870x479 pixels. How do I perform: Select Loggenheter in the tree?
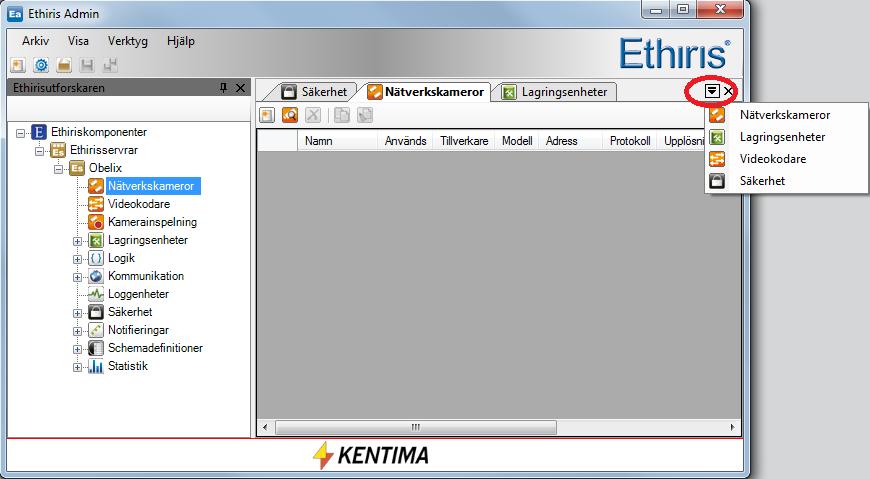(138, 294)
